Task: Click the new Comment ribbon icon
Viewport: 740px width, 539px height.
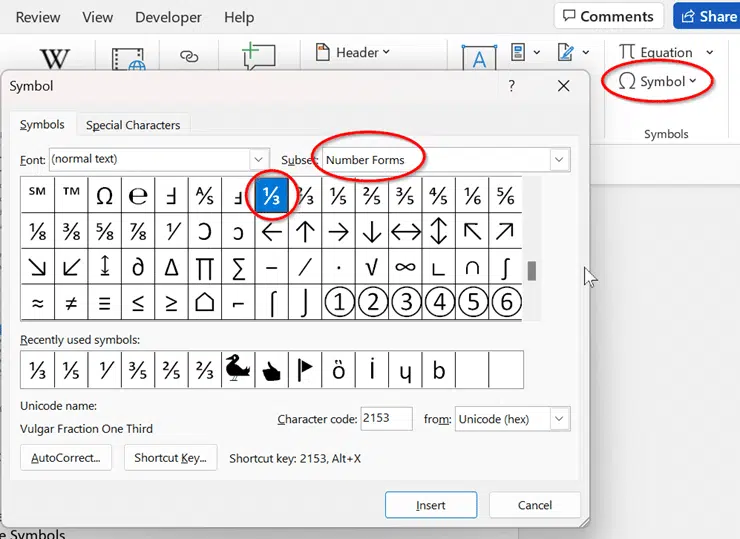Action: tap(259, 56)
